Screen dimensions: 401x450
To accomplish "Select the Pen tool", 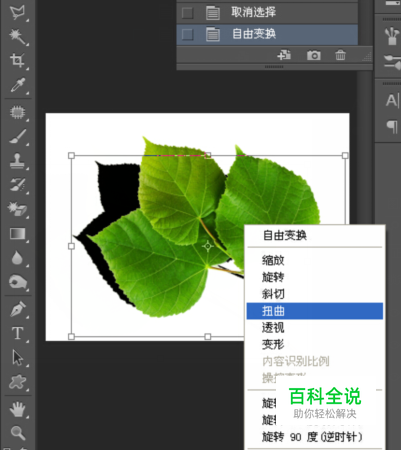I will tap(17, 309).
